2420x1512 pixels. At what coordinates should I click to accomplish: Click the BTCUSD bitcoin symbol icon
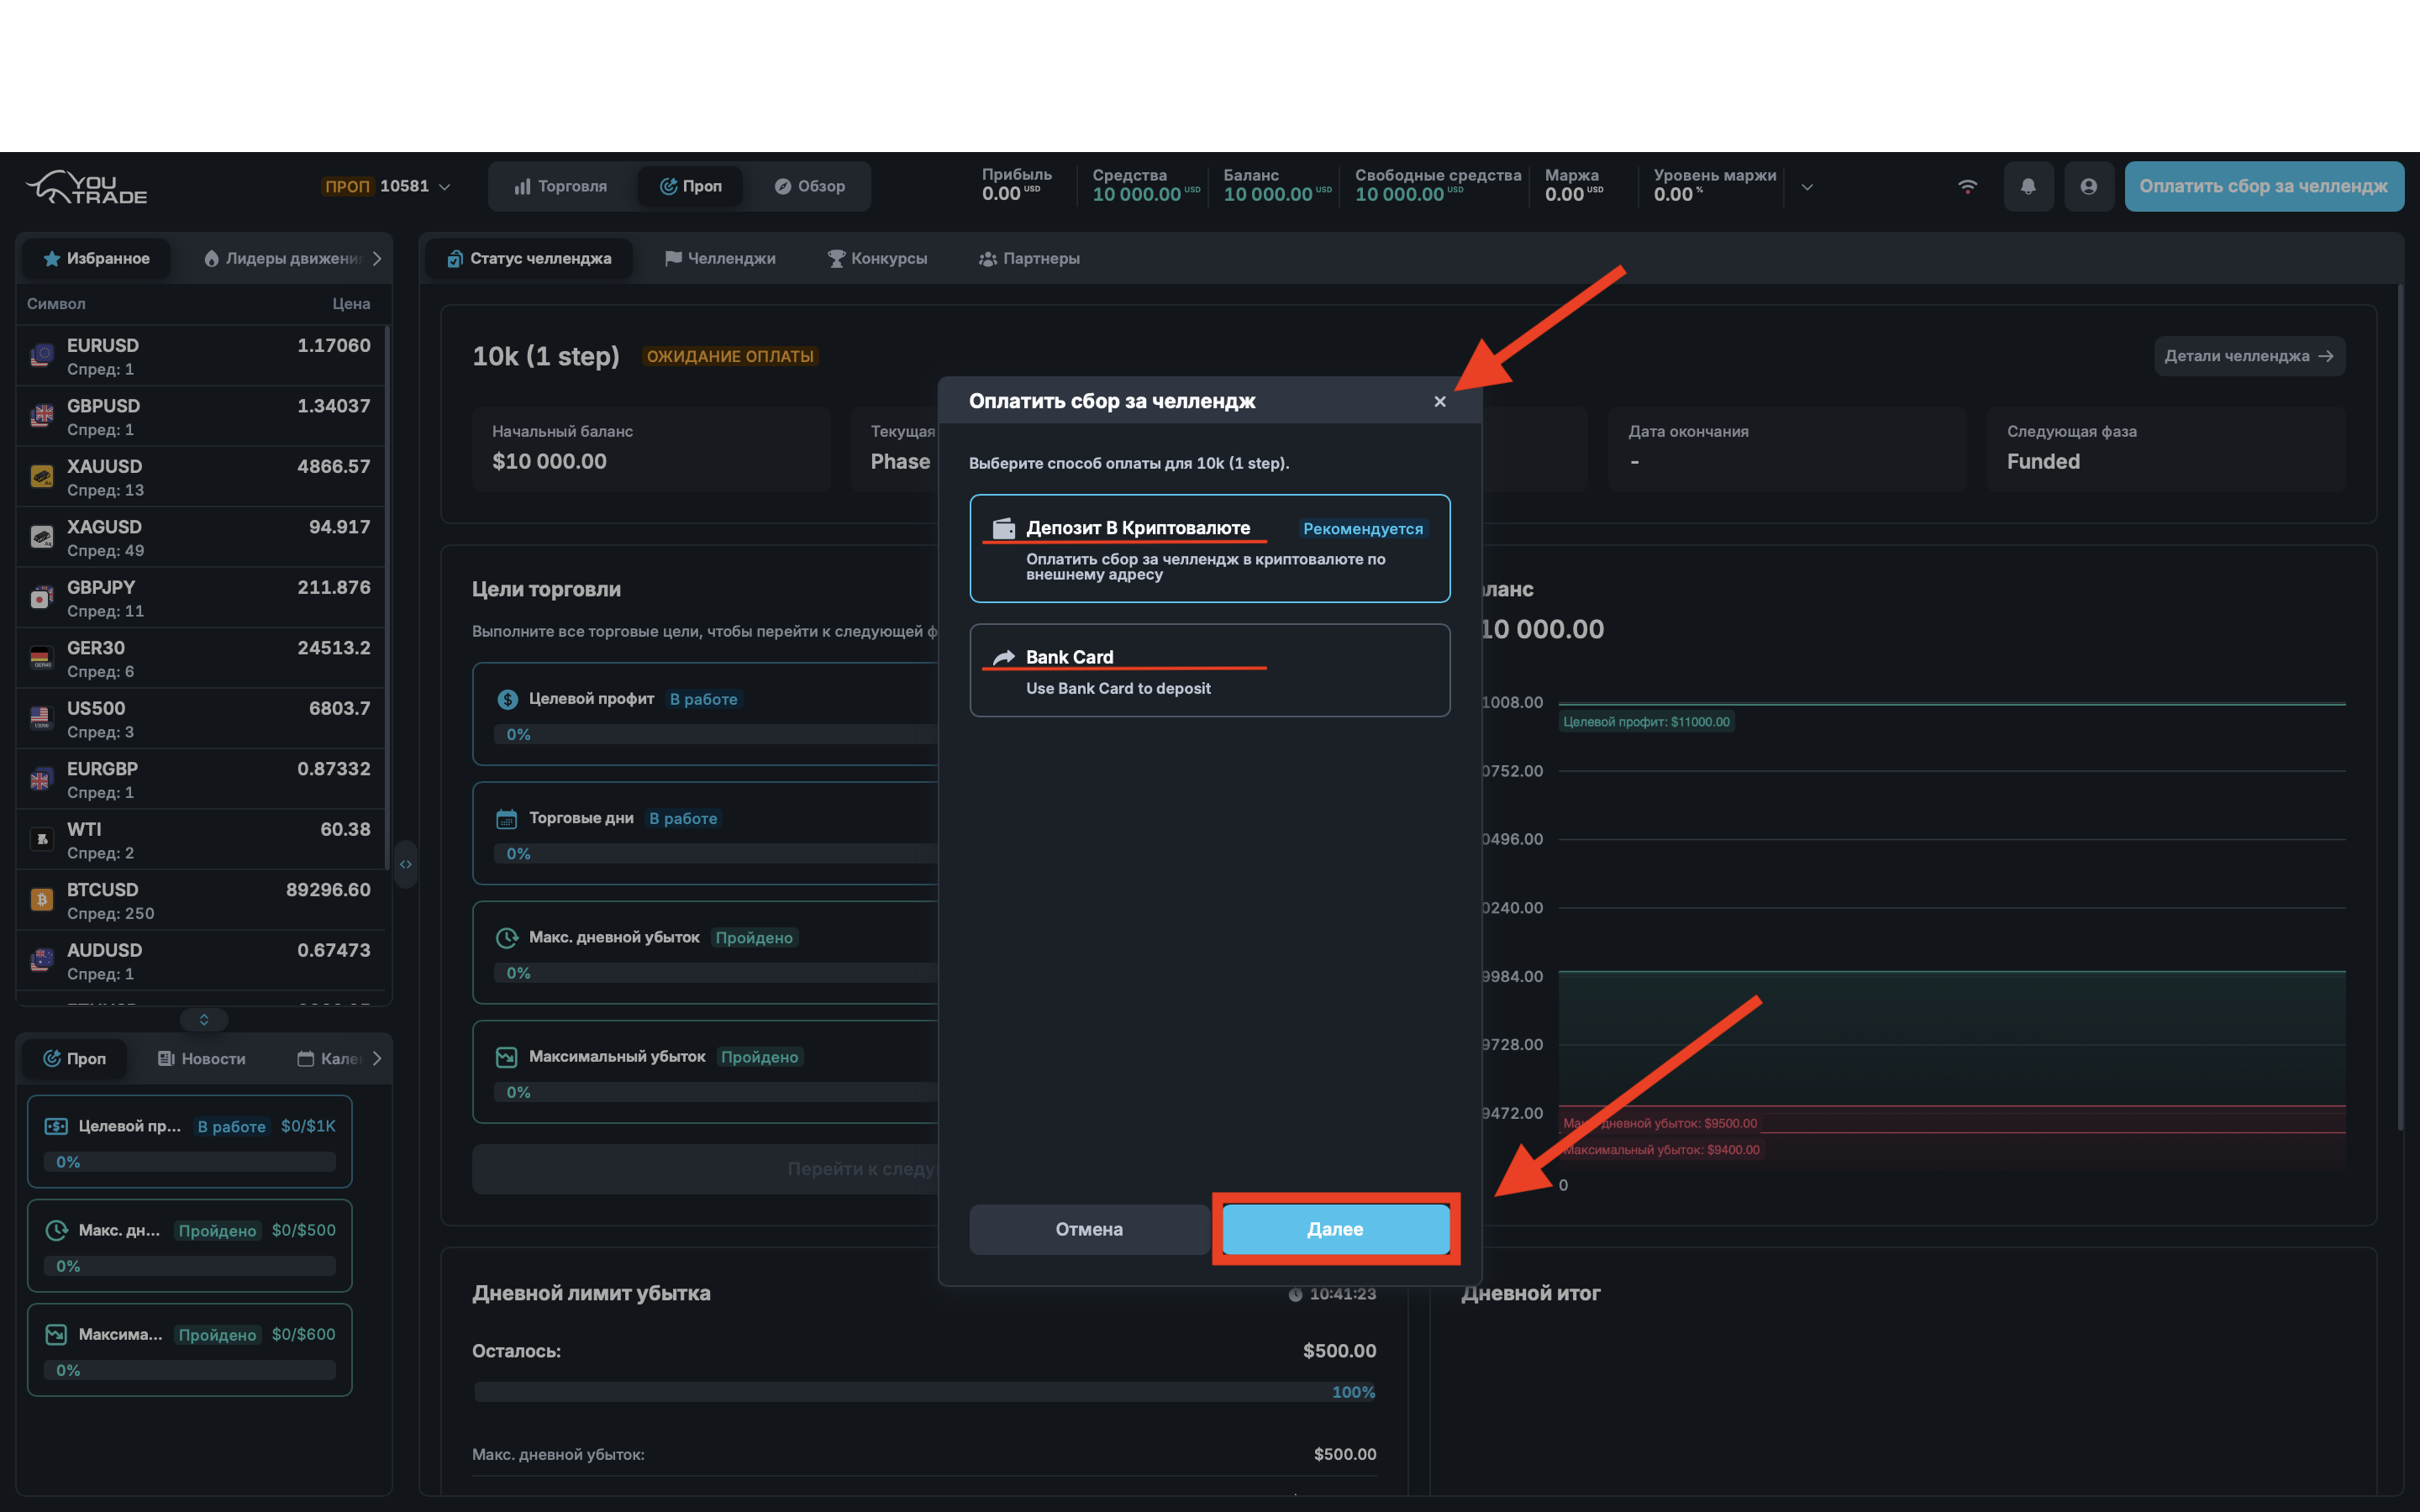(41, 900)
